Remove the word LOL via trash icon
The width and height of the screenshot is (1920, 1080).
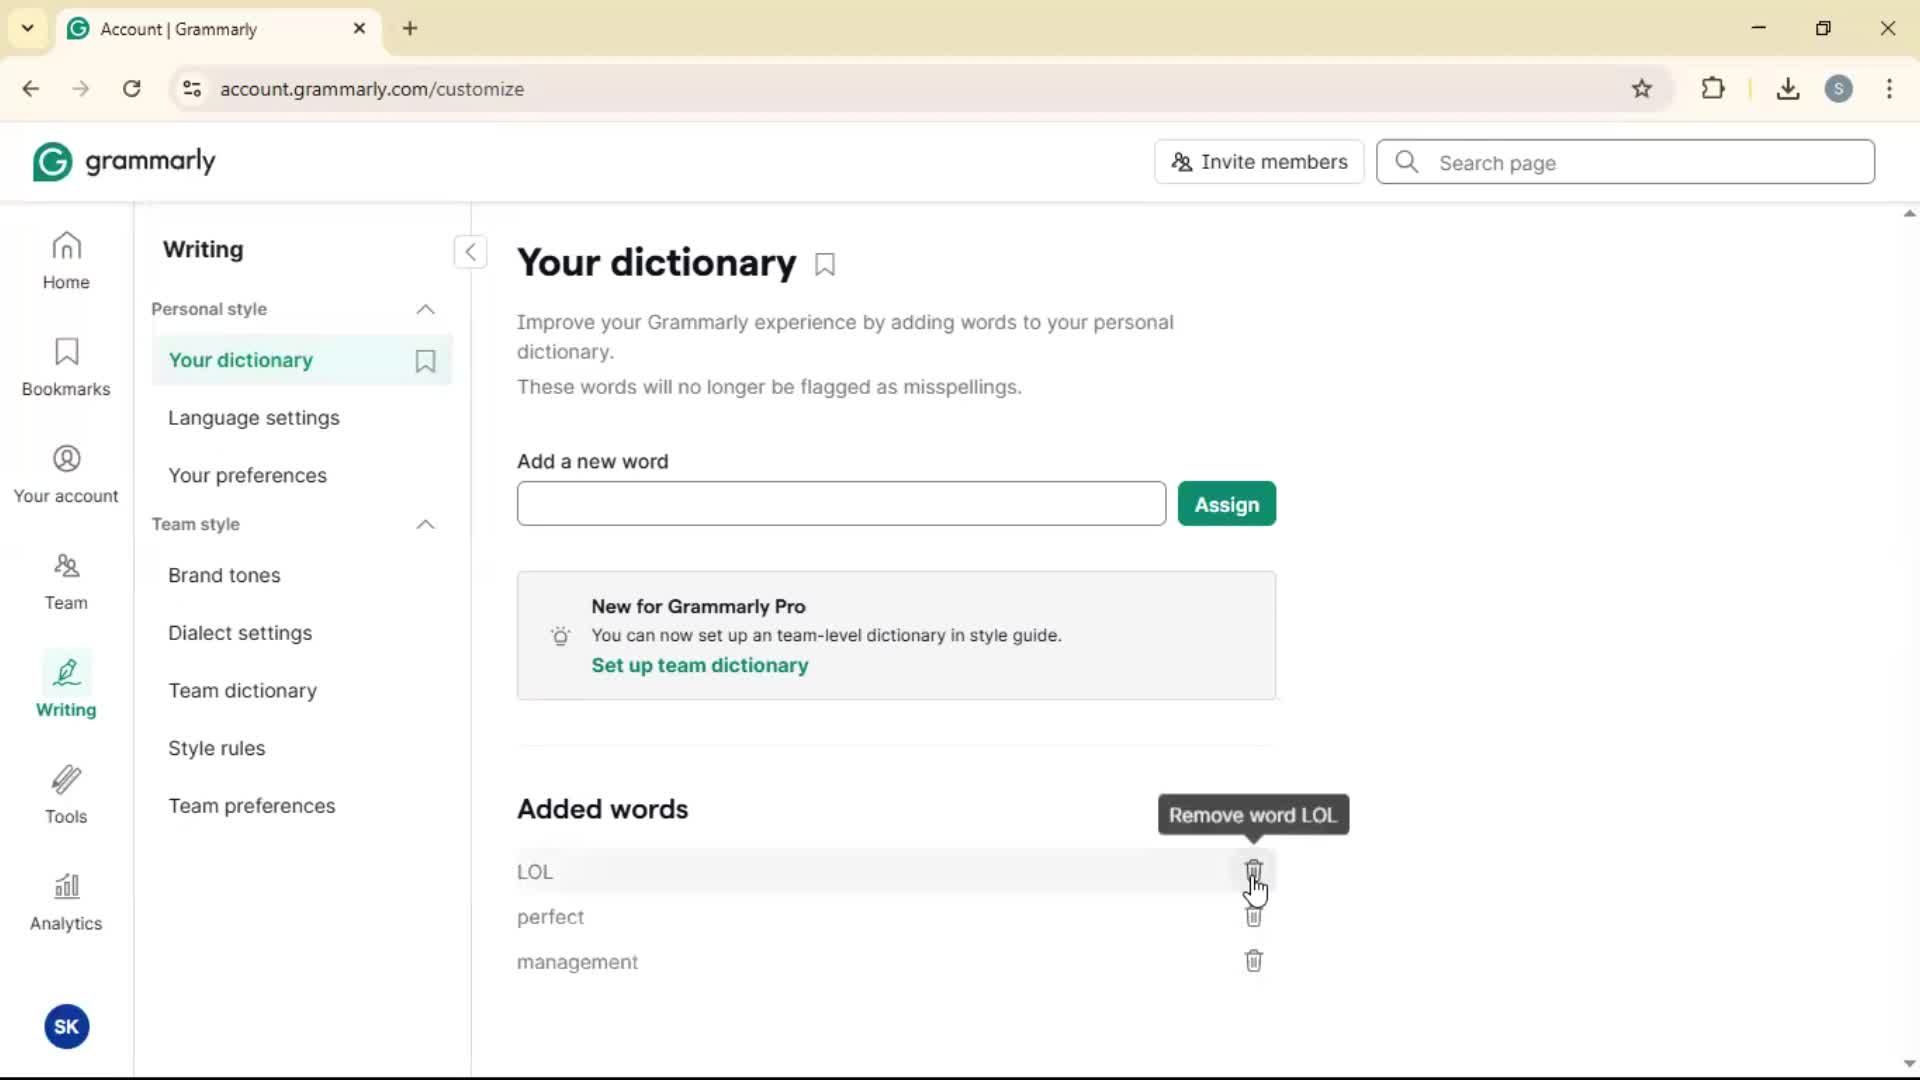pos(1253,869)
